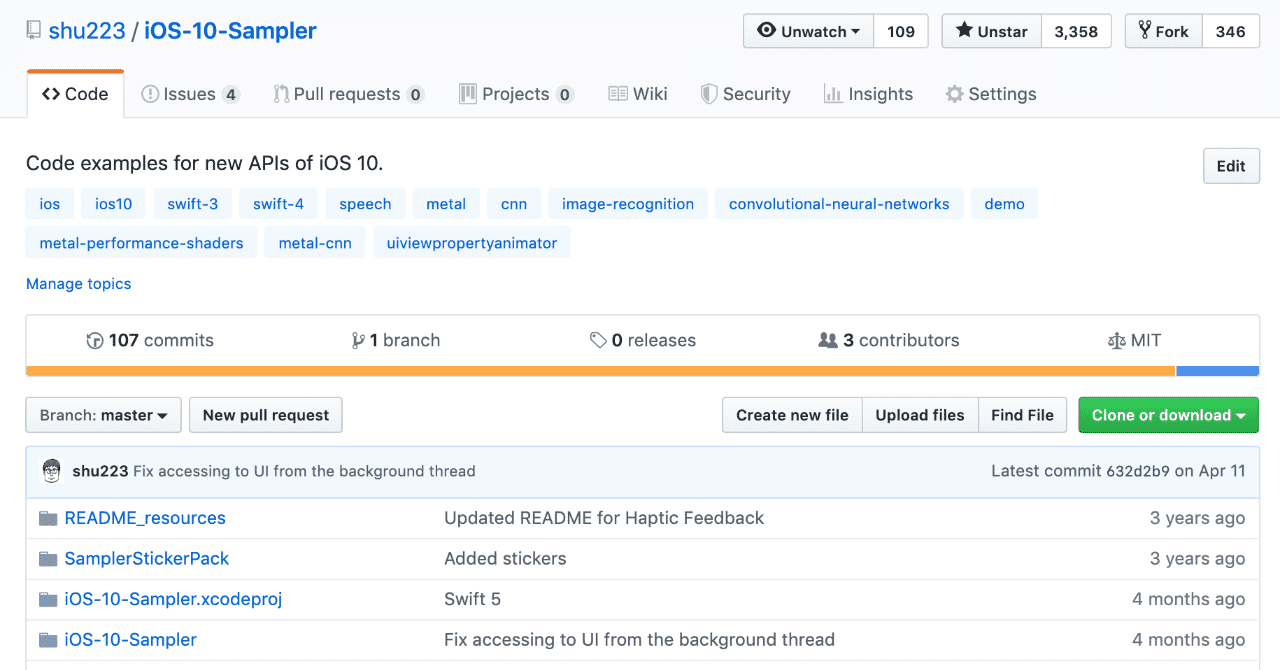1280x670 pixels.
Task: View the 346 forks count
Action: pos(1230,31)
